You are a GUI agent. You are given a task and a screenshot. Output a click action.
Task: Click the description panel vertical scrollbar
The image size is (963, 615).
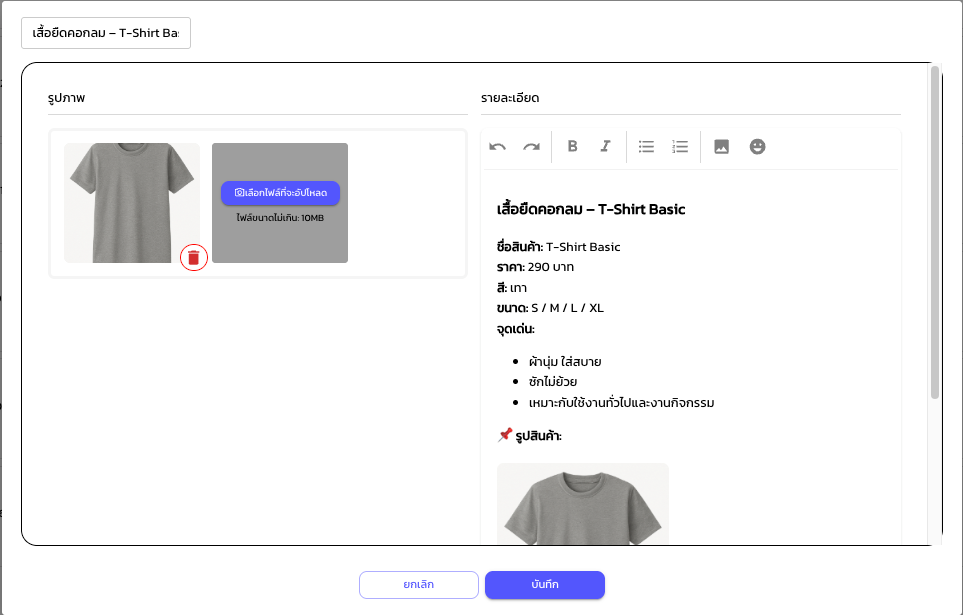click(935, 232)
